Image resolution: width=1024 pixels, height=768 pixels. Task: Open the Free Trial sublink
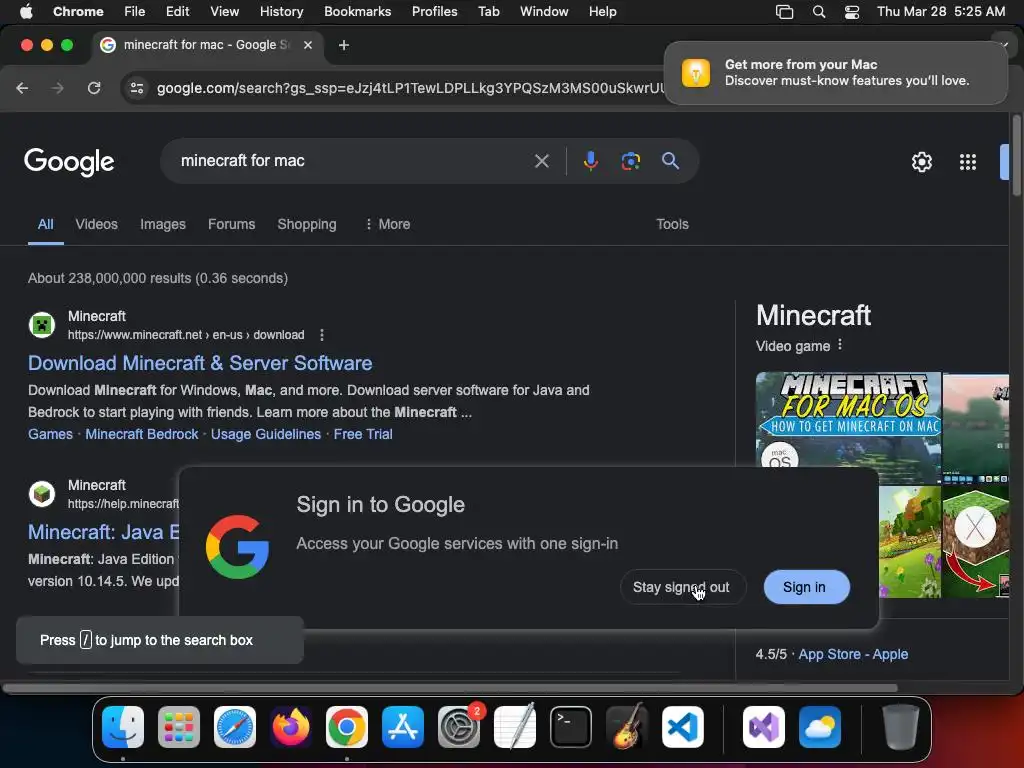tap(363, 434)
